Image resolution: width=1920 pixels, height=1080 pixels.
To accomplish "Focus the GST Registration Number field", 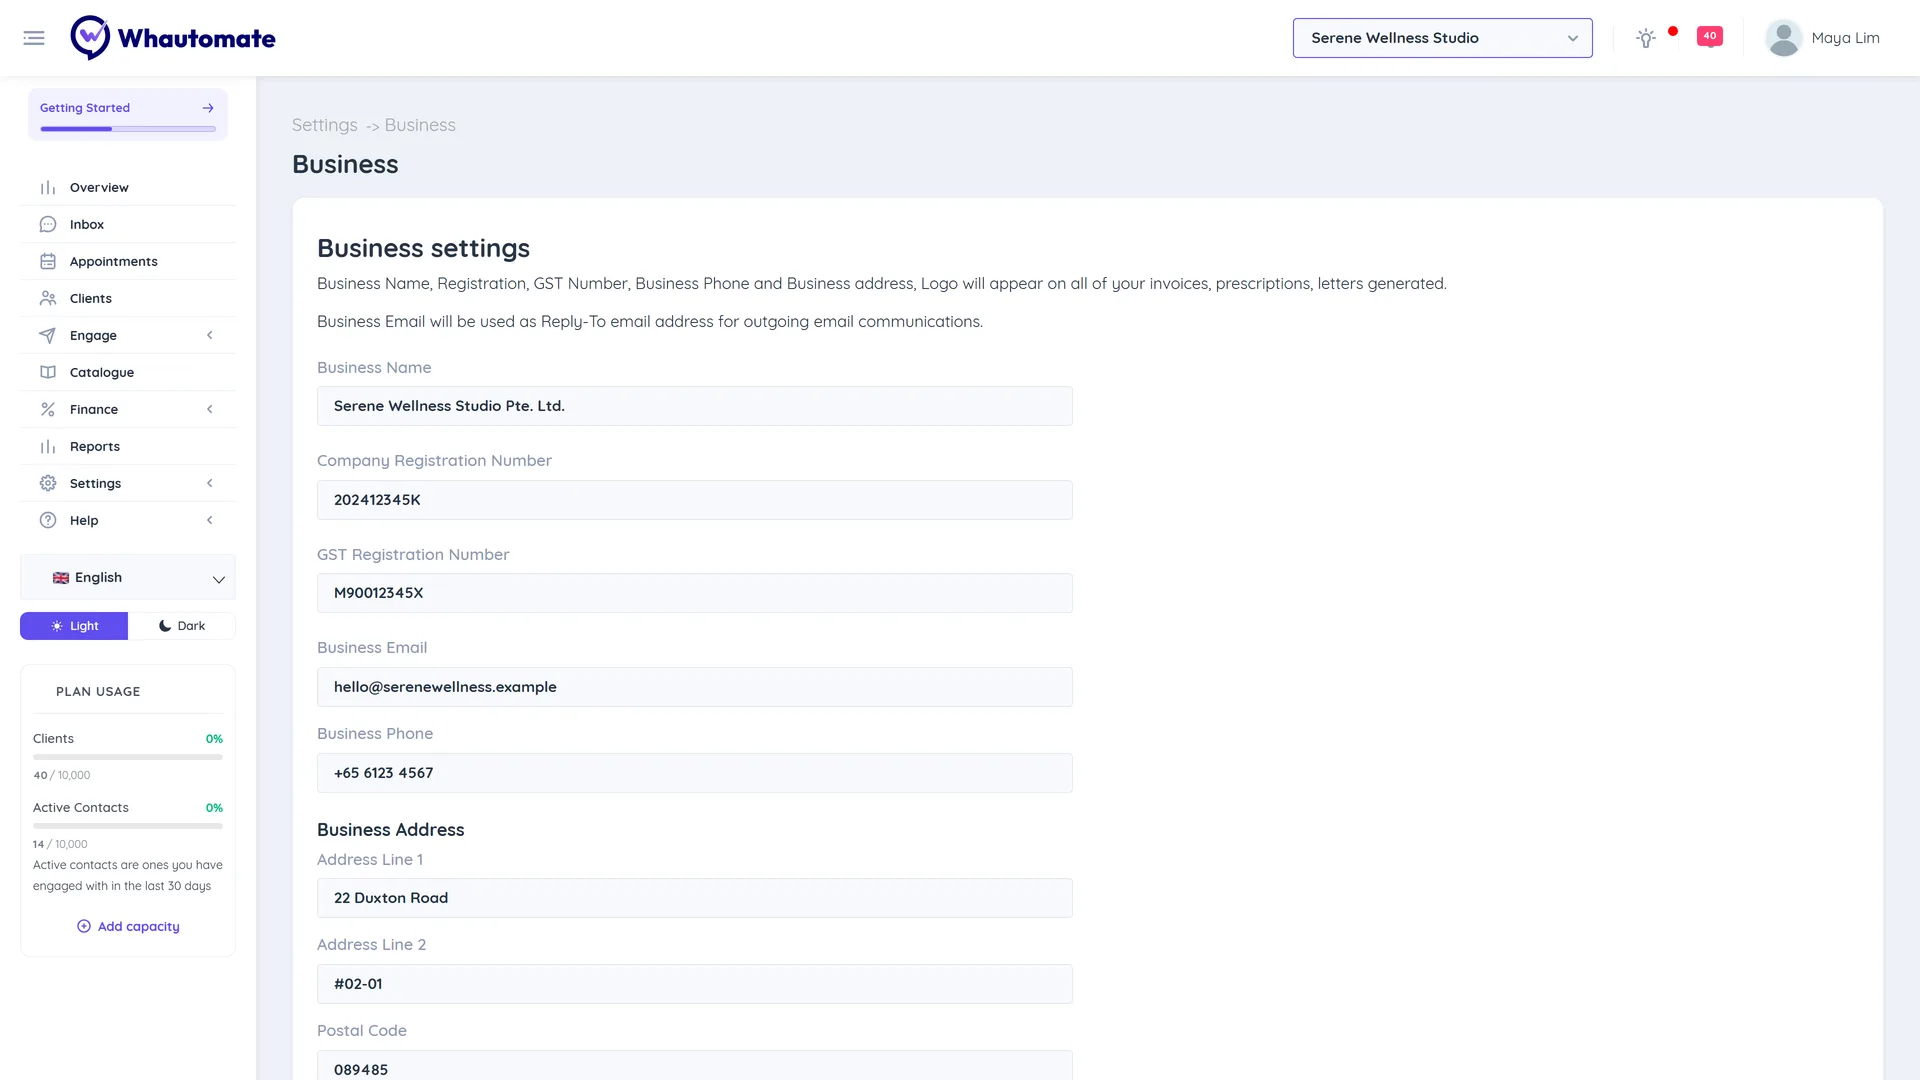I will 694,593.
